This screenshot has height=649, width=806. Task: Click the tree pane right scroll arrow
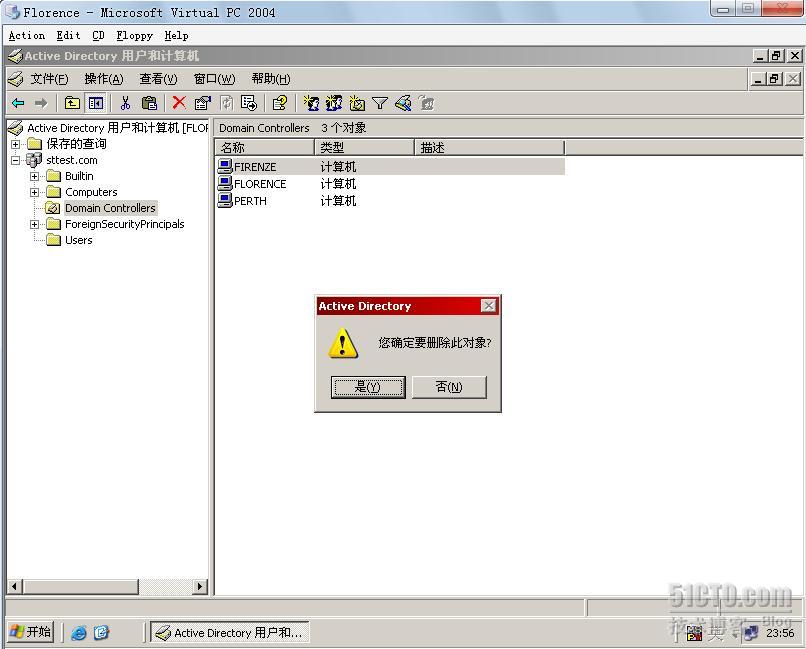pyautogui.click(x=199, y=586)
